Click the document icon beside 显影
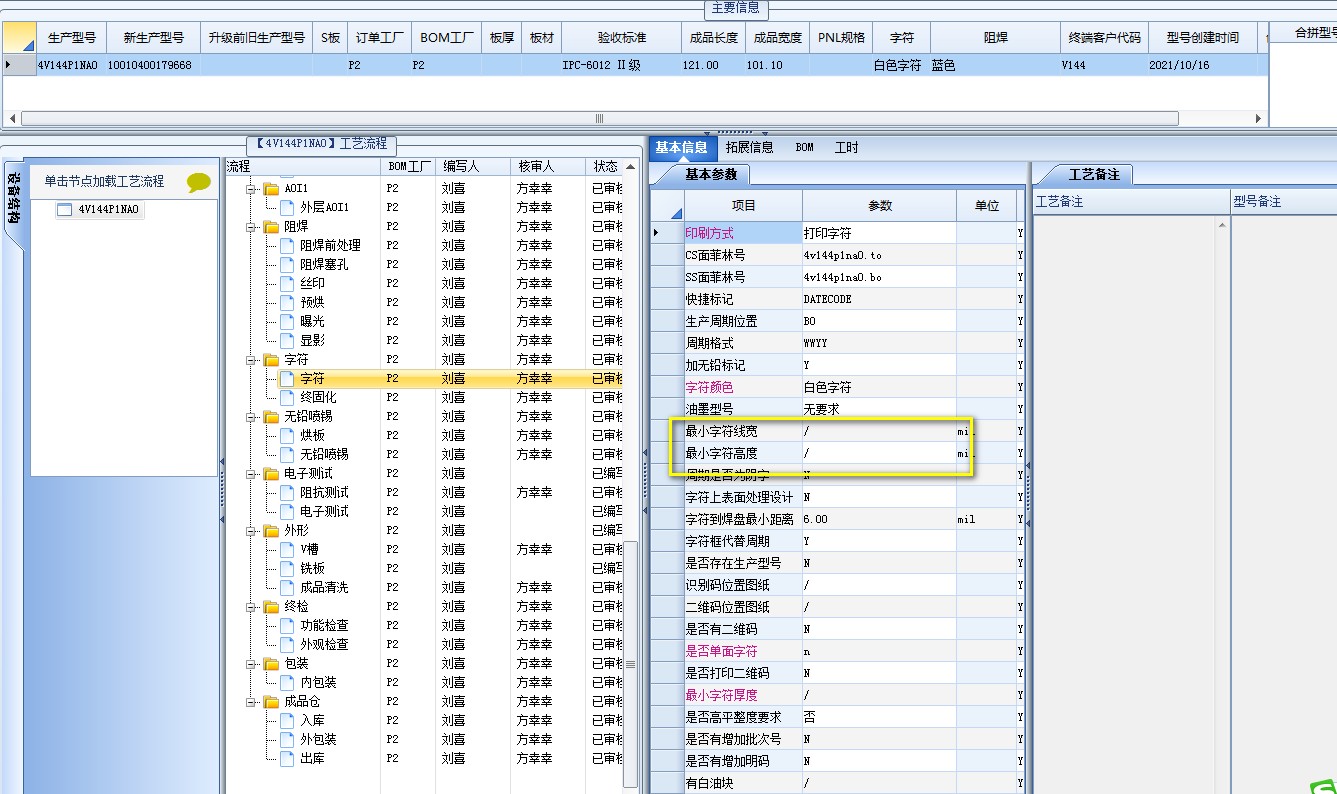 [x=288, y=341]
